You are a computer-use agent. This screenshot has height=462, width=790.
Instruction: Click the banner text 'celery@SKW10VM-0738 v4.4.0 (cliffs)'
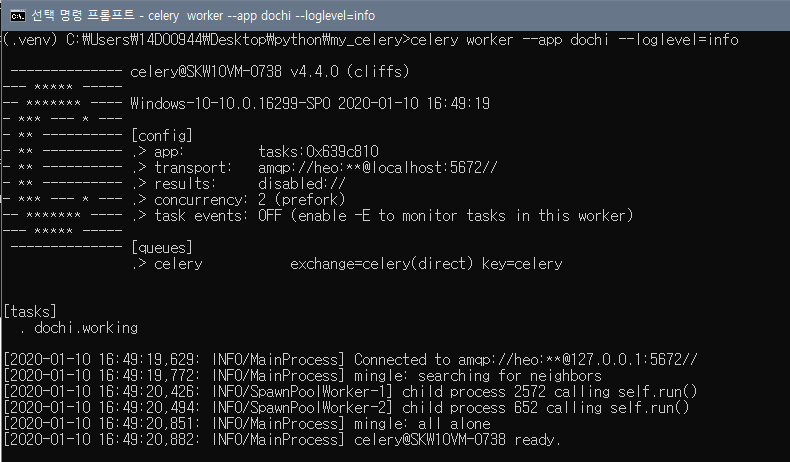(270, 72)
